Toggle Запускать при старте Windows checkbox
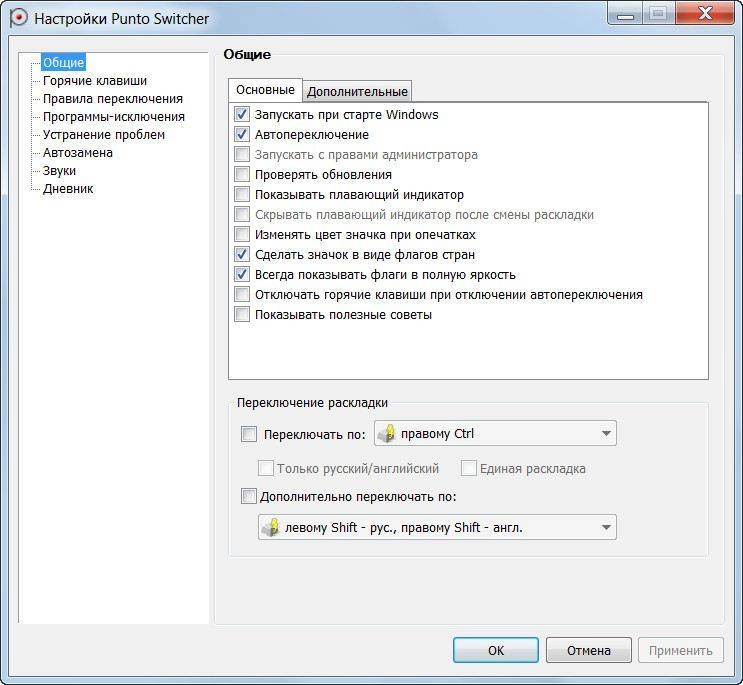 pos(242,114)
